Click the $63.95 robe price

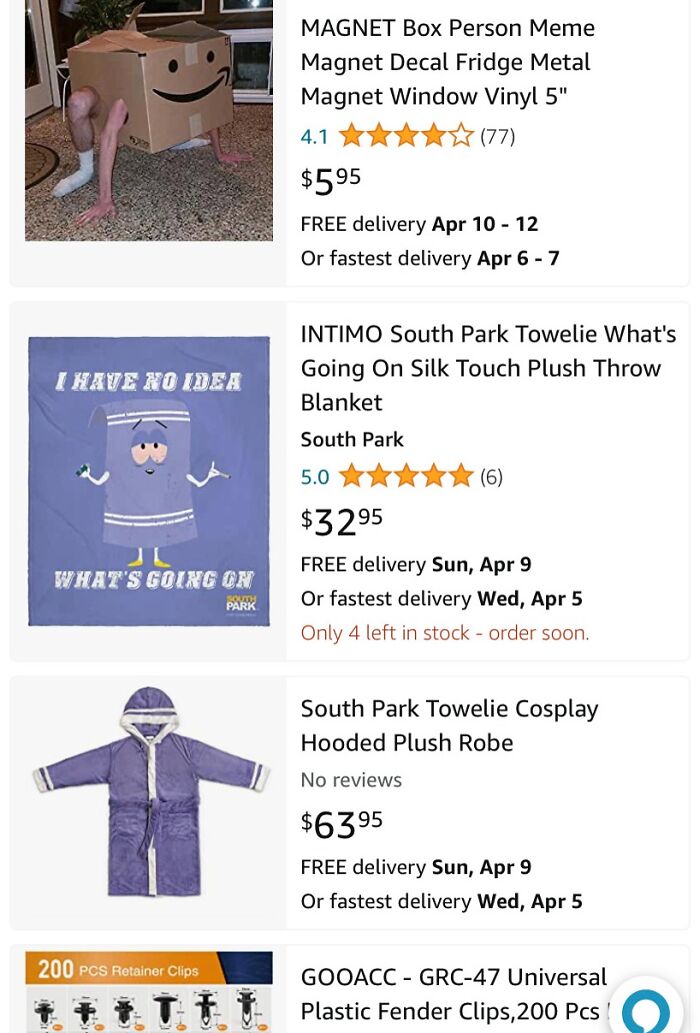coord(342,823)
